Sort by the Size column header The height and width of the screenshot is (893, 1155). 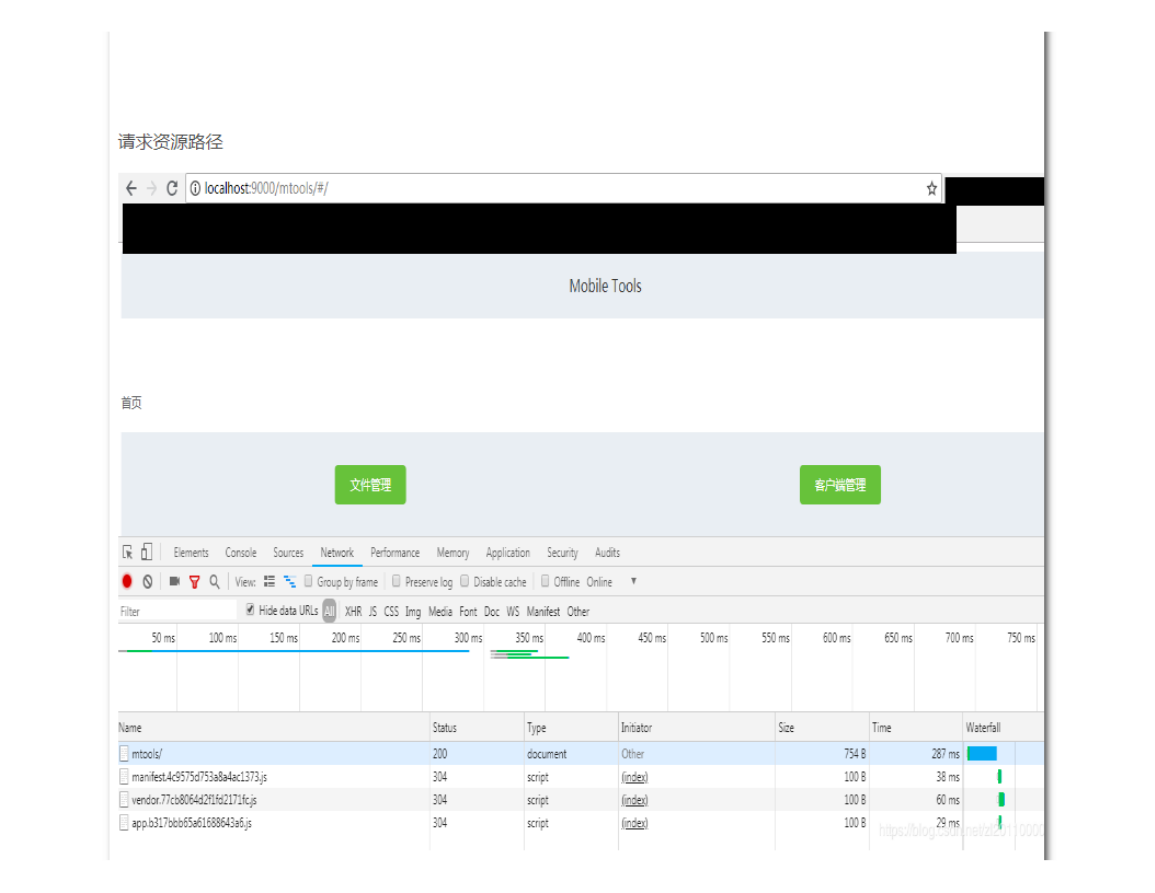pos(821,727)
